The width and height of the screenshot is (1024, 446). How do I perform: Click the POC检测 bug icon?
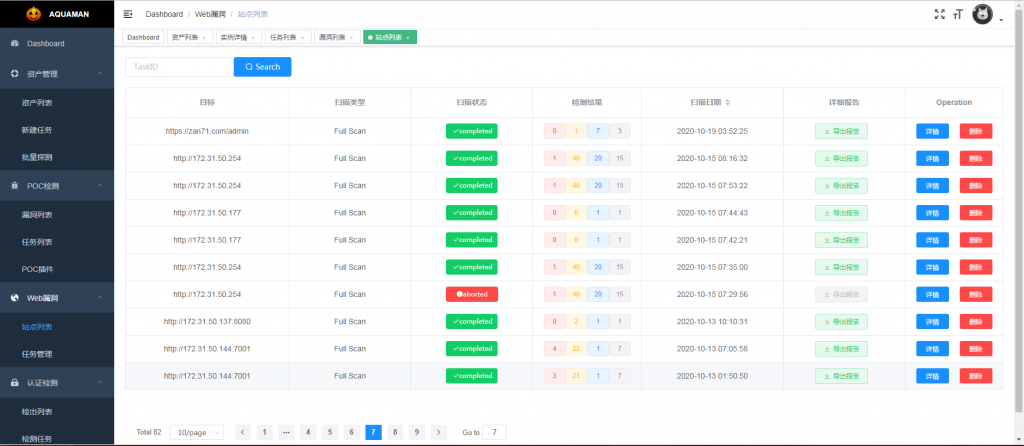15,186
